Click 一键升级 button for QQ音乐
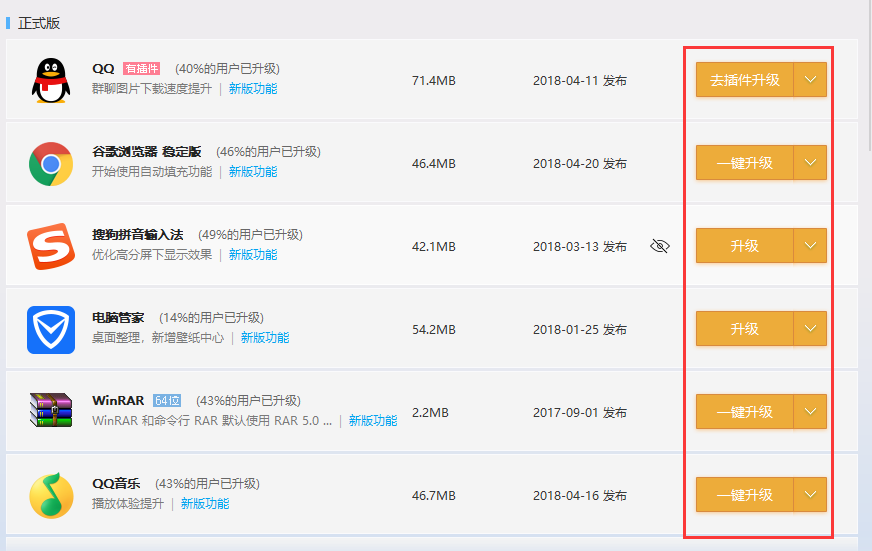 point(745,494)
